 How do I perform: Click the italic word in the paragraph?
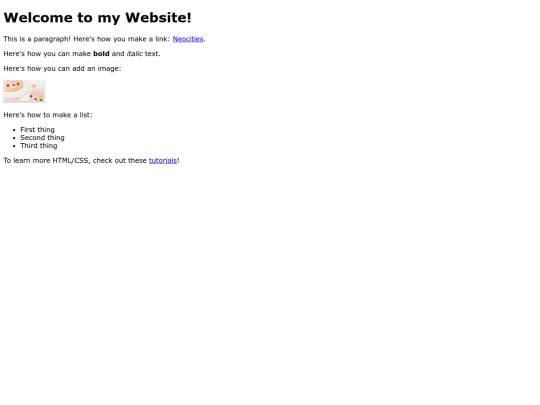(134, 54)
